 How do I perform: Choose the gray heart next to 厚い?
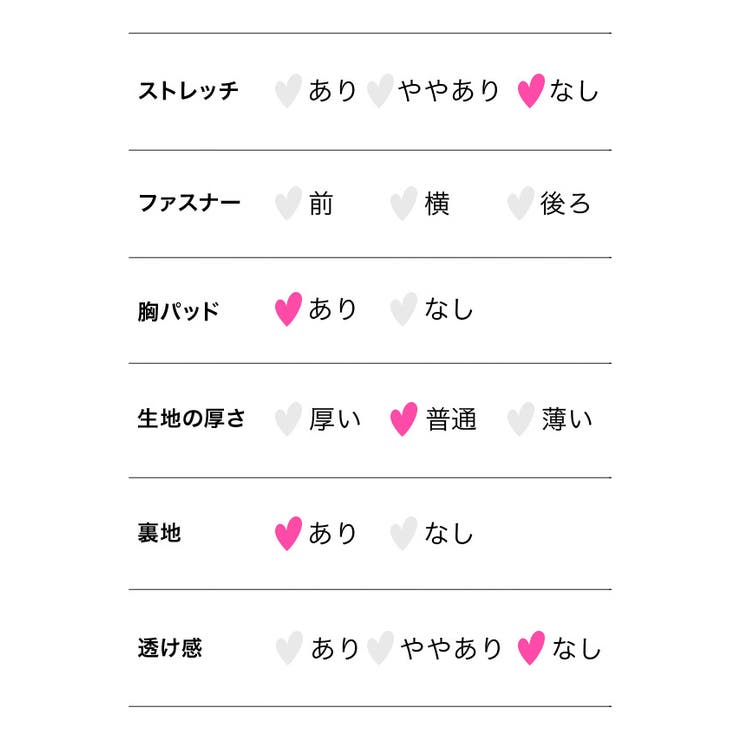(x=288, y=419)
